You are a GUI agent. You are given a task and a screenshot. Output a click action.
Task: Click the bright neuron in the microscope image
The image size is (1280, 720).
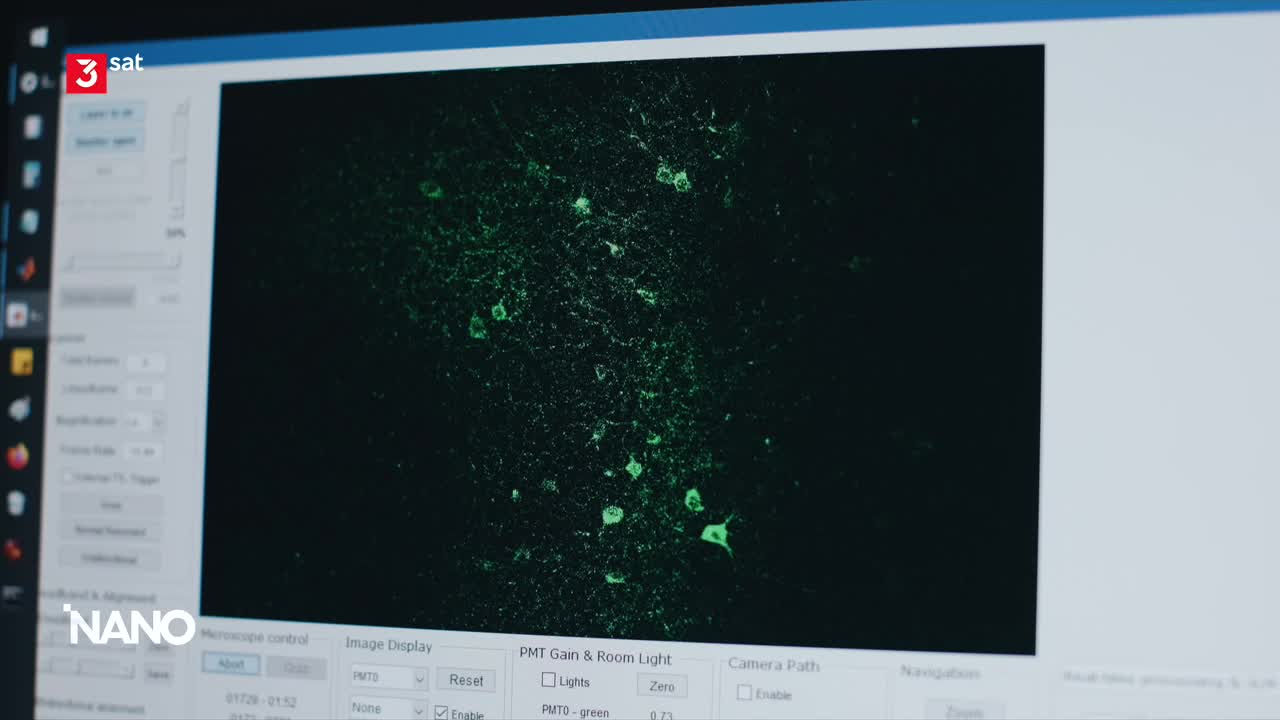716,535
